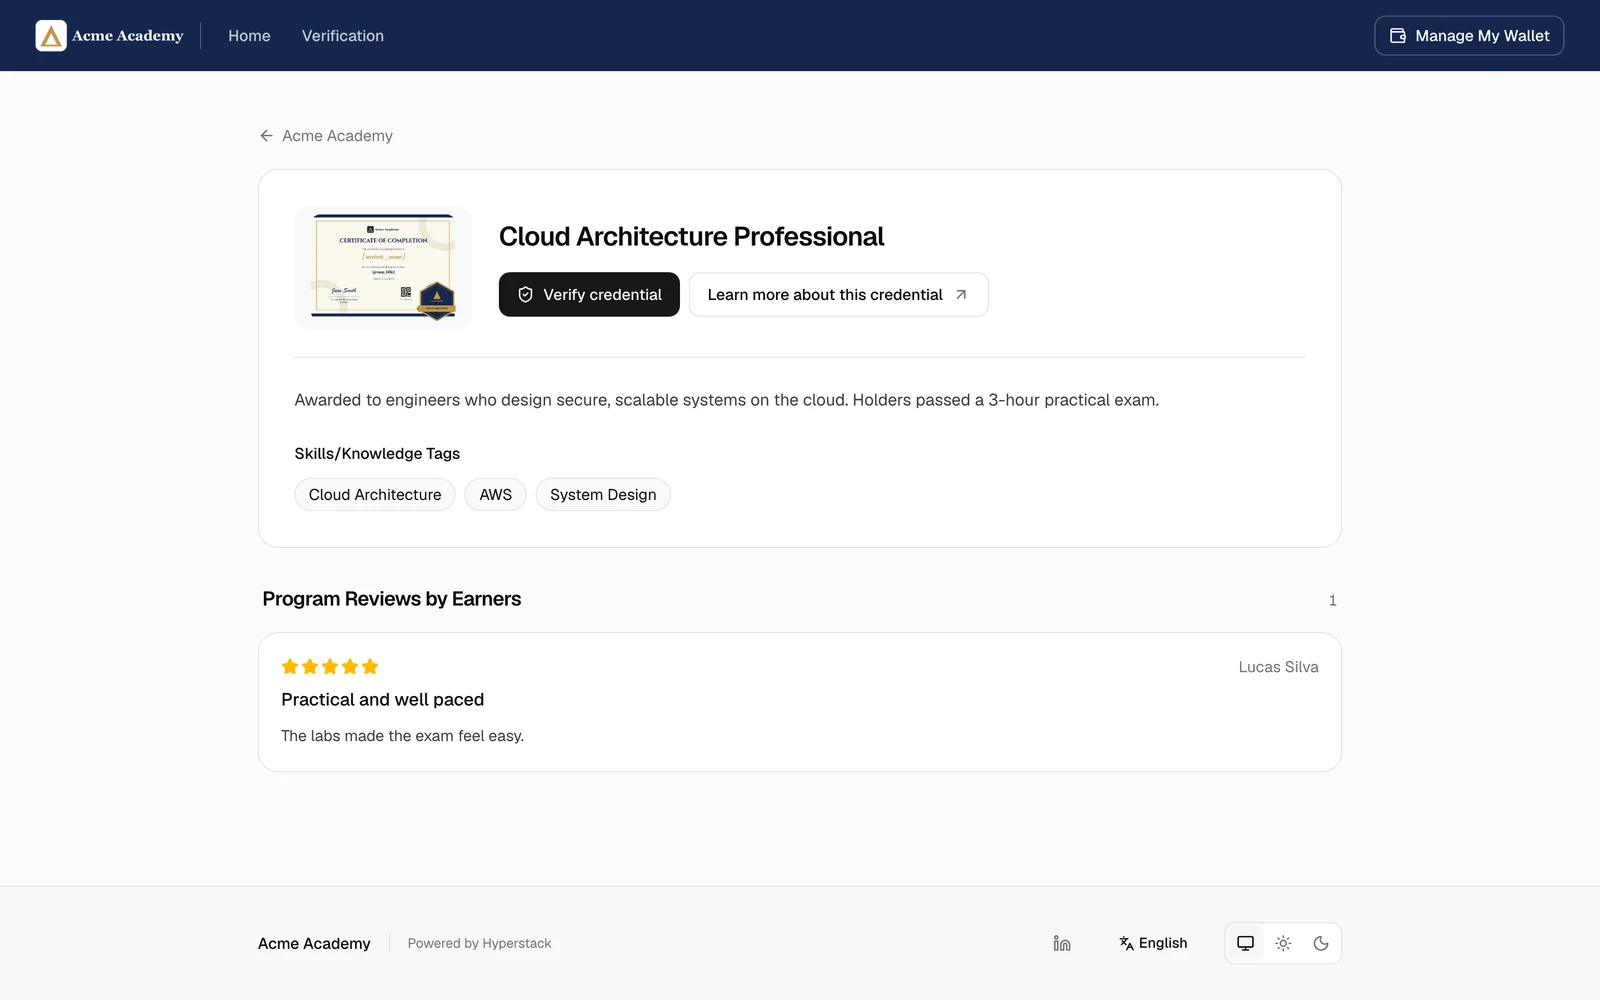Select the Cloud Architecture tag
This screenshot has height=1000, width=1600.
tap(375, 495)
